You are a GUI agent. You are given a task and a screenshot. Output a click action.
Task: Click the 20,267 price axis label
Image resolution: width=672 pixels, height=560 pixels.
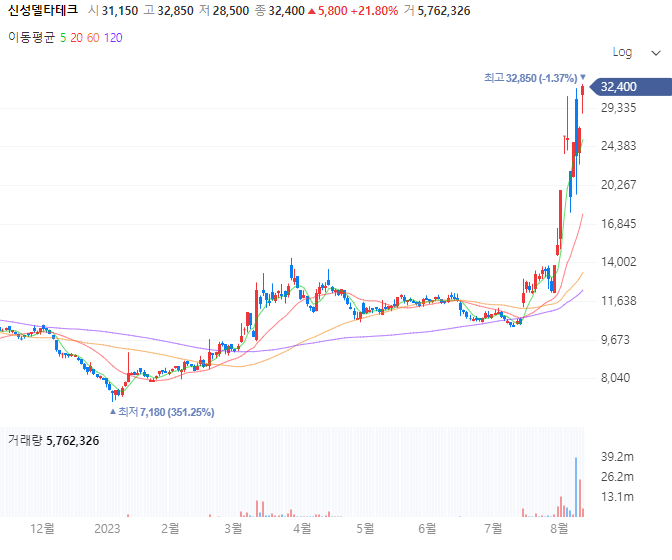point(618,185)
